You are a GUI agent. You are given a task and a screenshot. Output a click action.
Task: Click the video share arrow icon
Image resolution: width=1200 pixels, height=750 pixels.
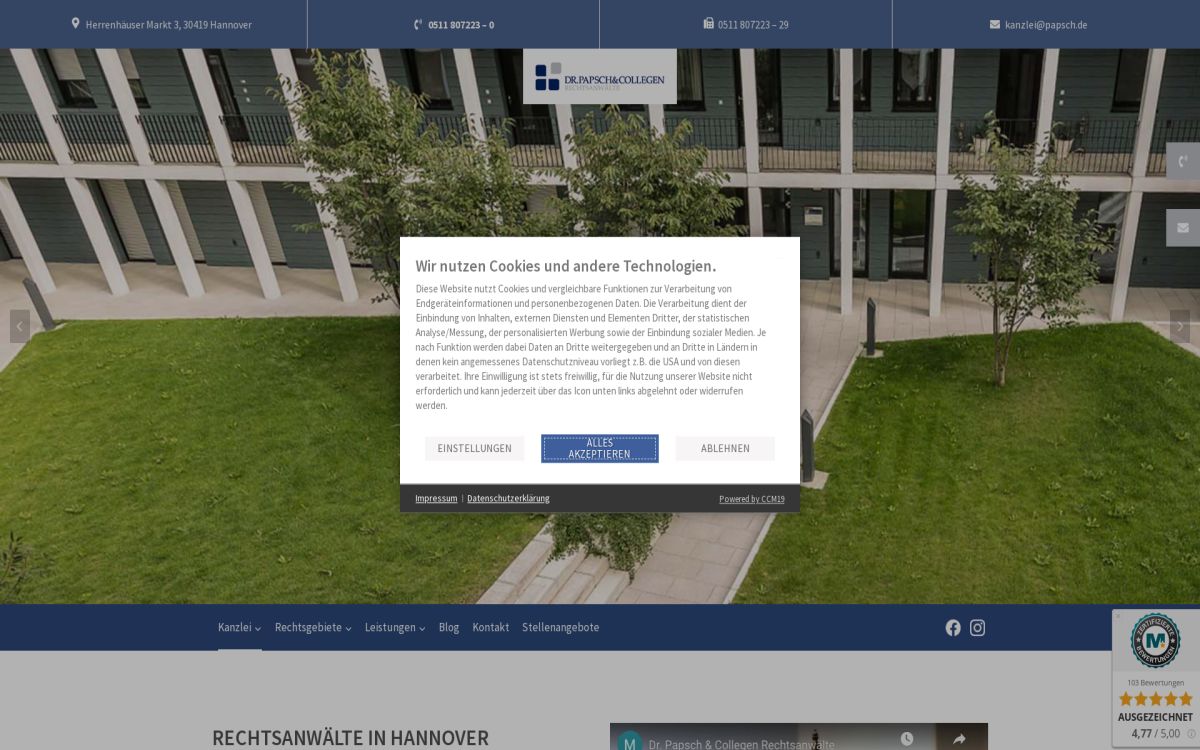[958, 739]
